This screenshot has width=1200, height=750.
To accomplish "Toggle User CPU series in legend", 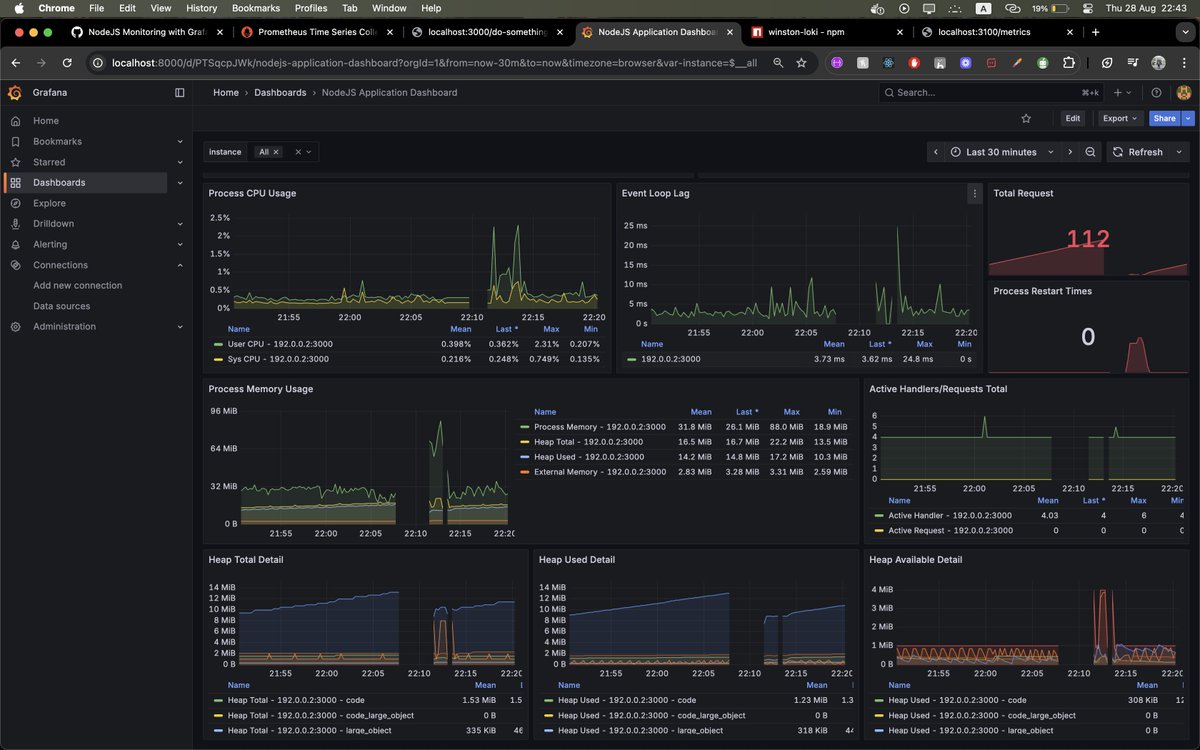I will [280, 344].
